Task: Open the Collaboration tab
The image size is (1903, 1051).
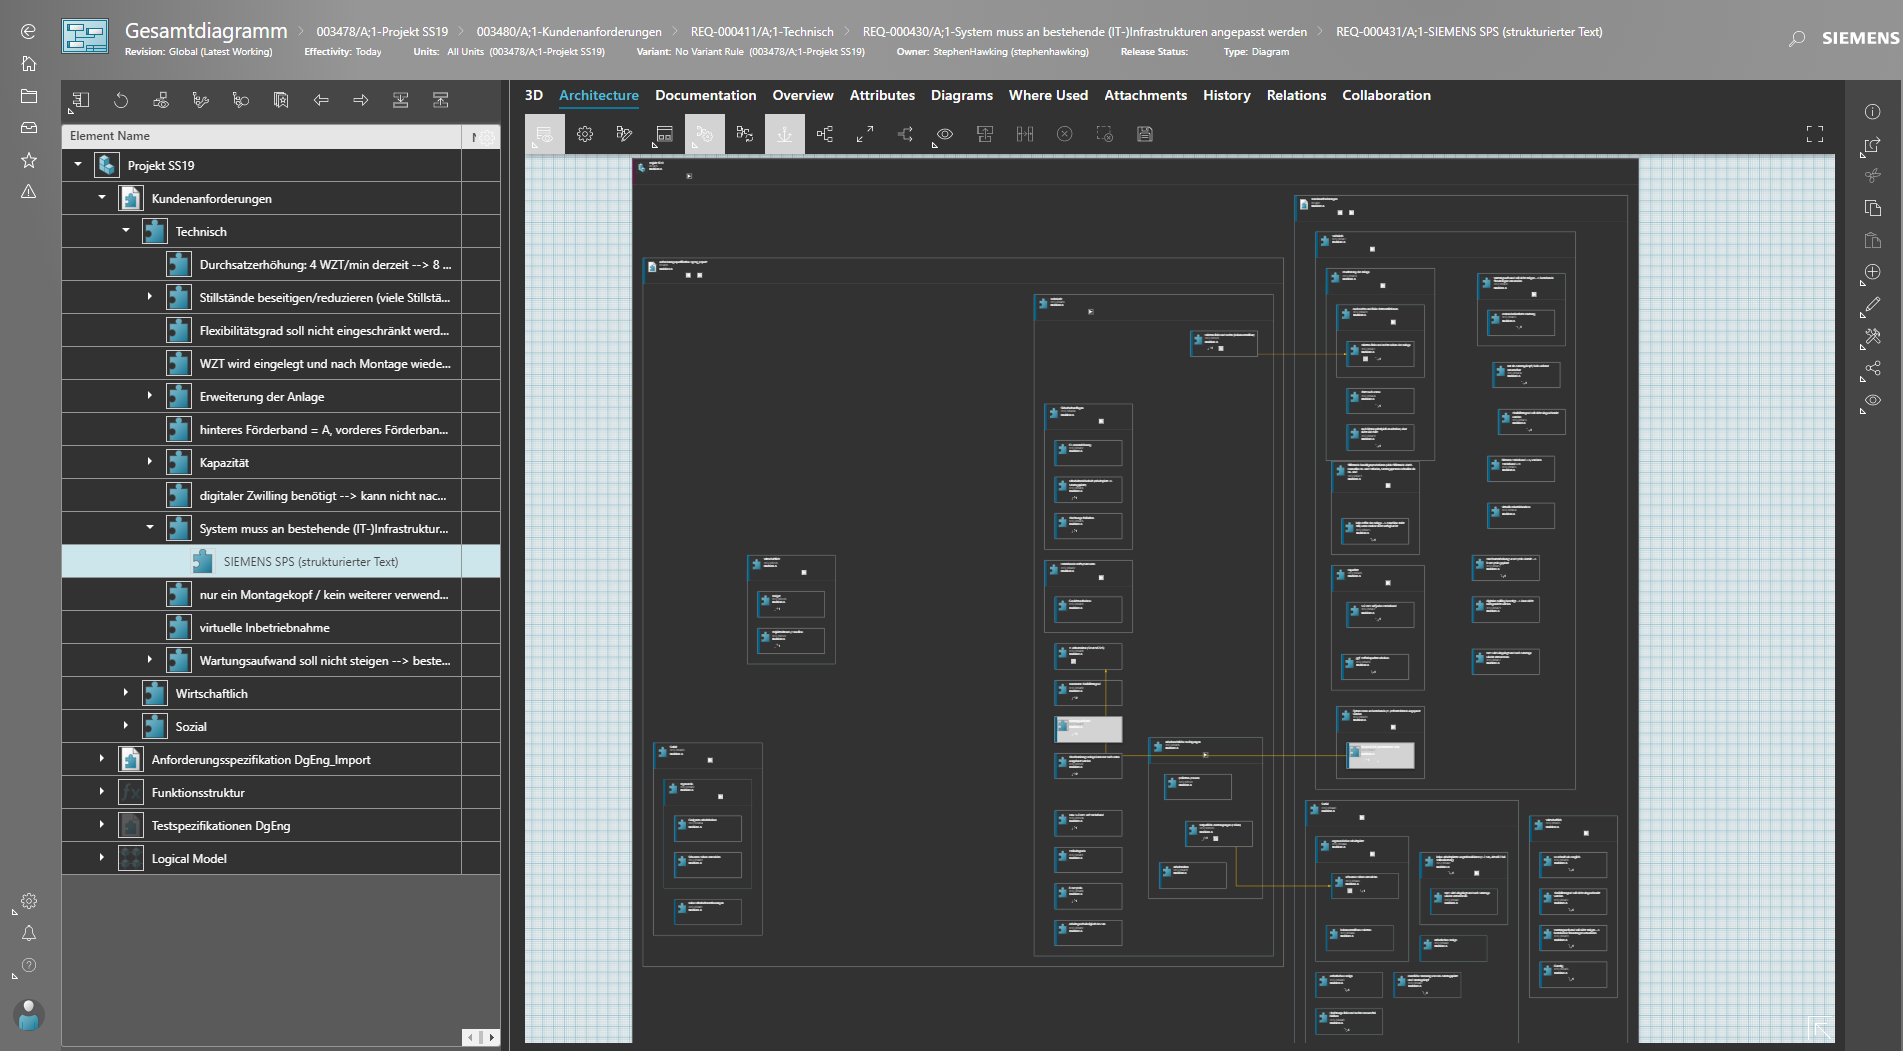Action: 1386,95
